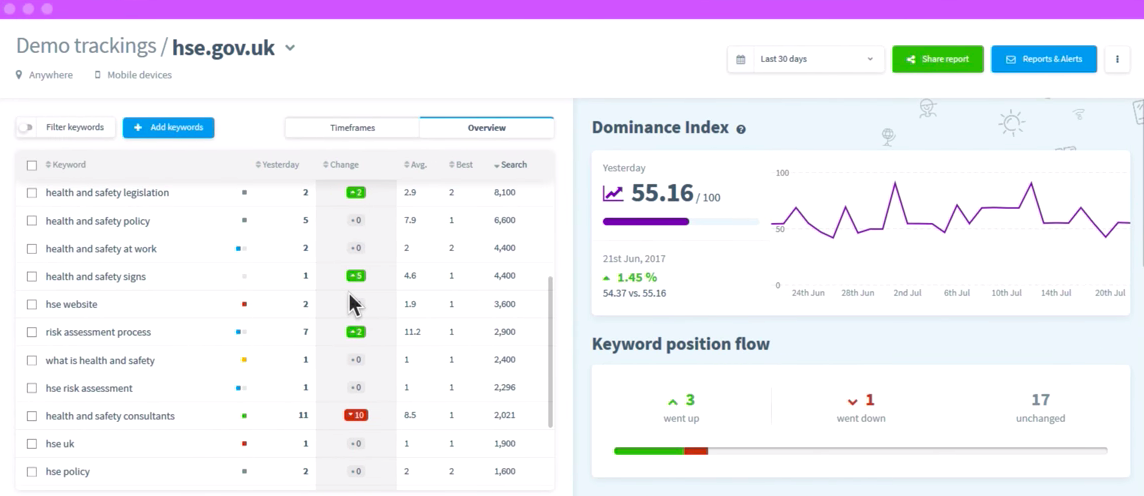Check the health and safety signs checkbox
The width and height of the screenshot is (1144, 496).
31,276
